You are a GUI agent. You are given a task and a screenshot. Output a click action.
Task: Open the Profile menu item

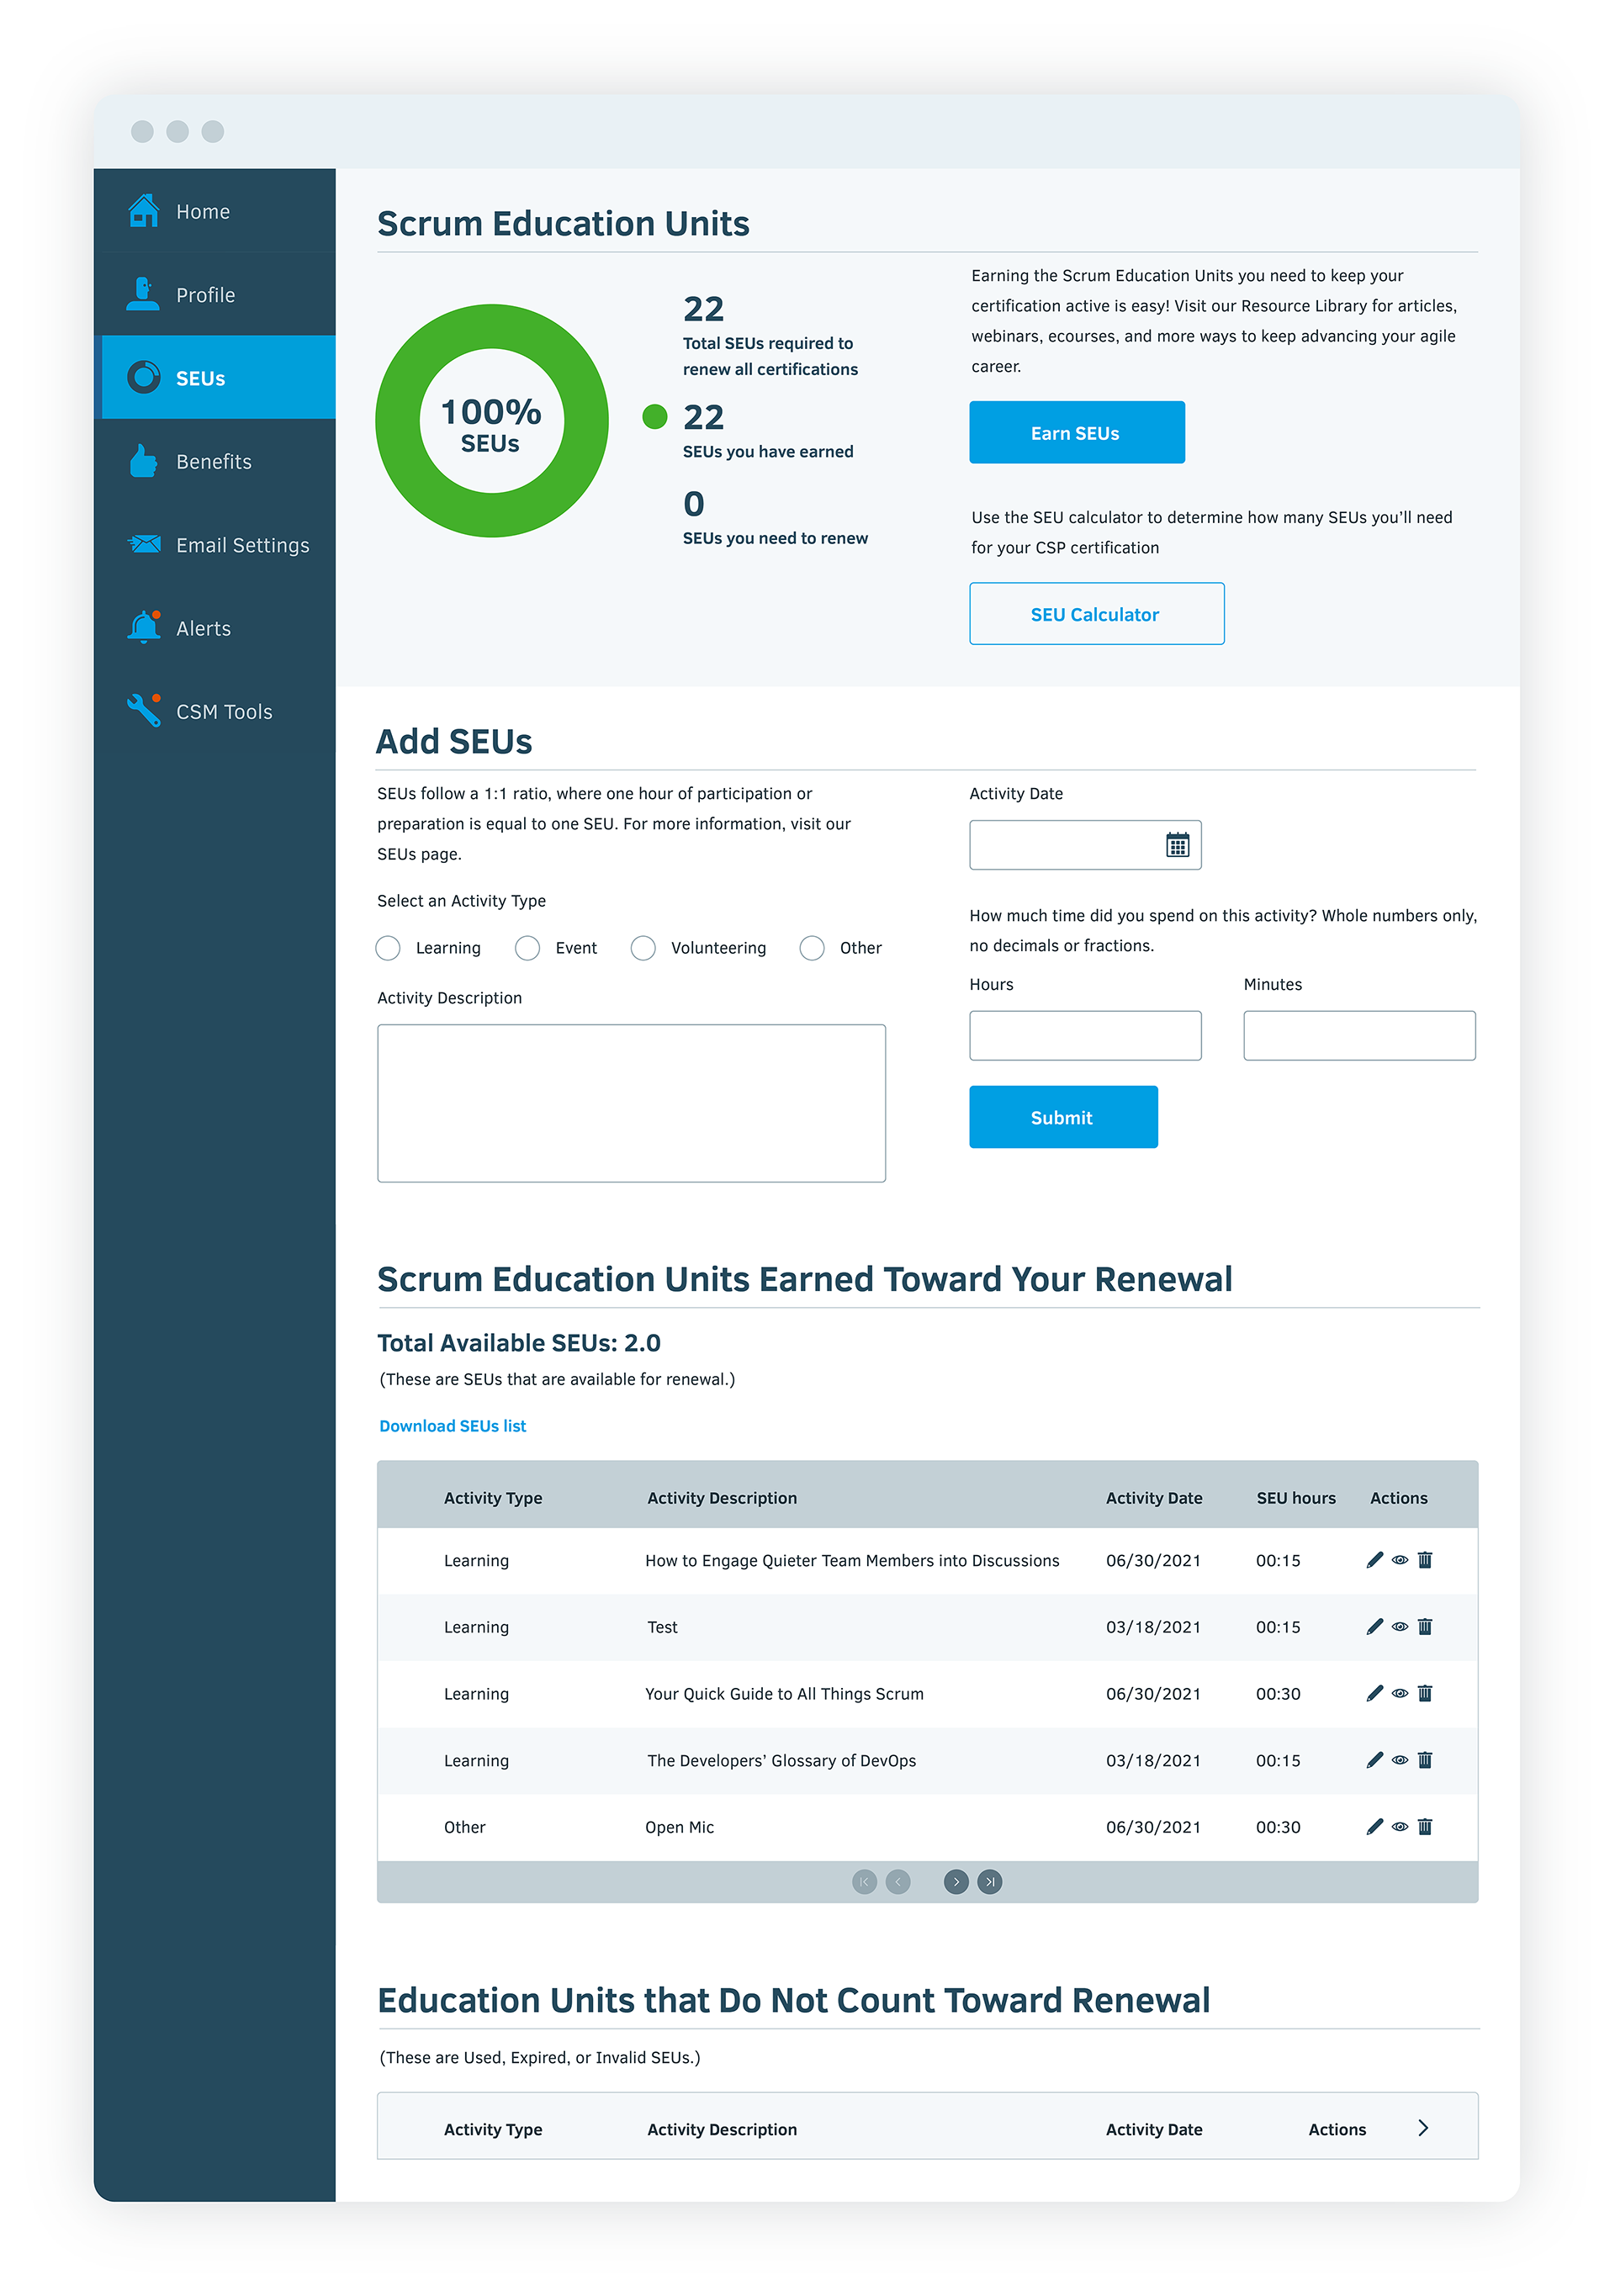[x=215, y=294]
